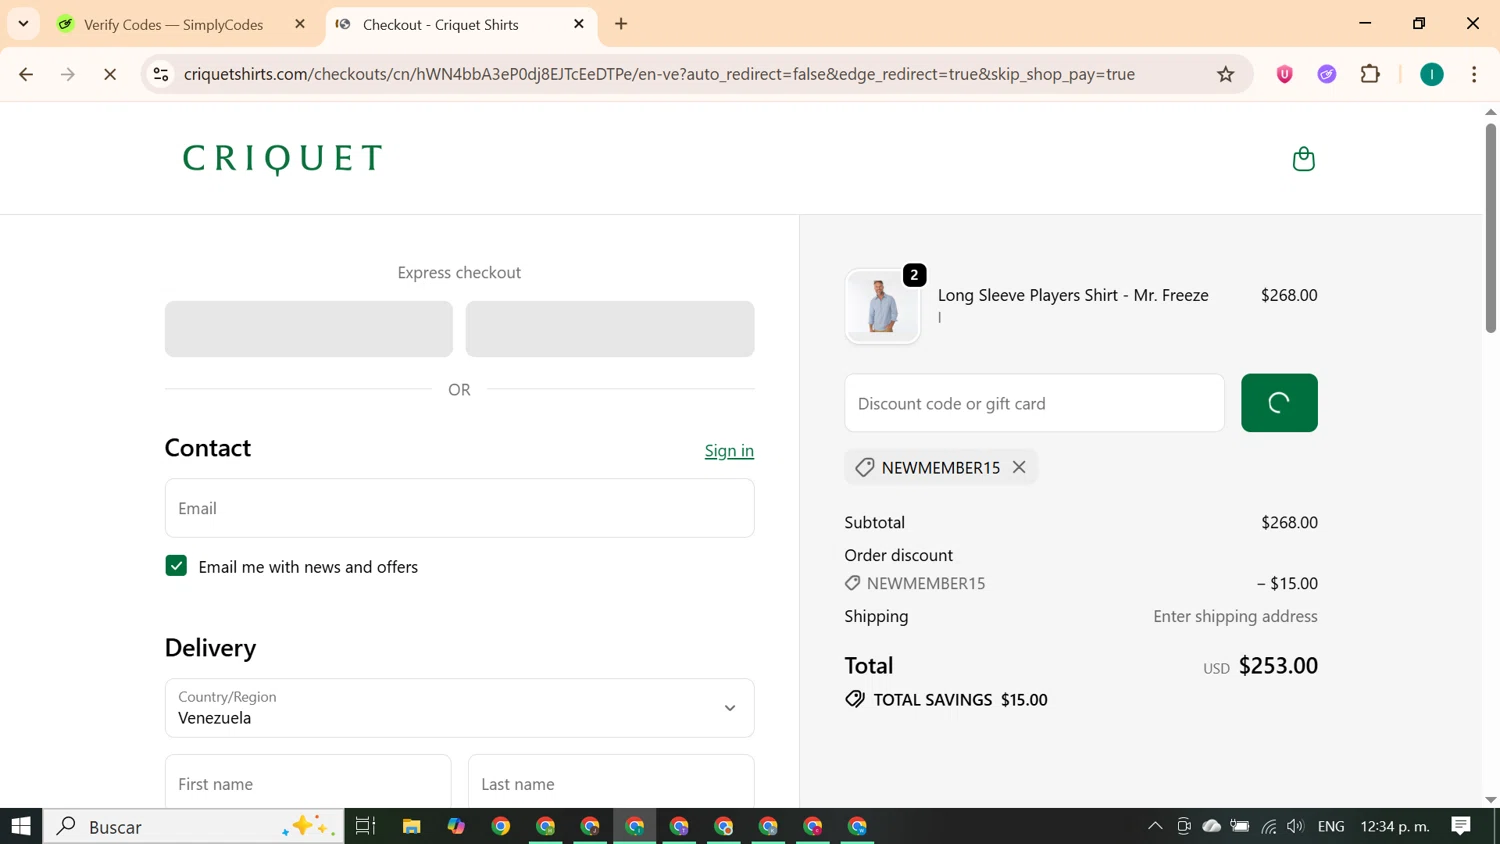Click into the Email field
Screen dimensions: 1500x844
click(x=459, y=508)
